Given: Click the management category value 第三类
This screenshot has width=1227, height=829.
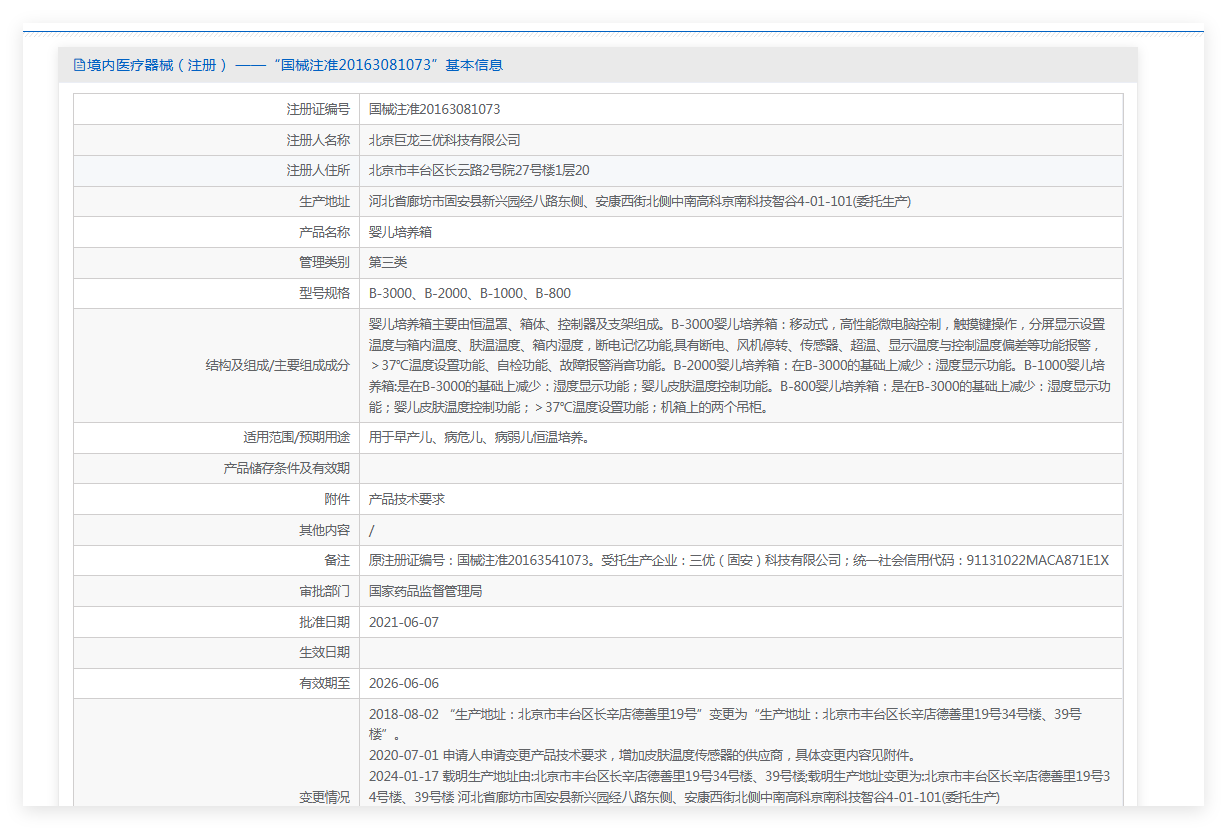Looking at the screenshot, I should [388, 262].
